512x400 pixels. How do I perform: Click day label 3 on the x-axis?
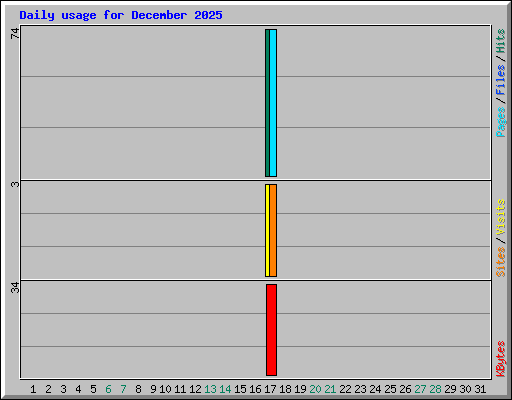(63, 389)
